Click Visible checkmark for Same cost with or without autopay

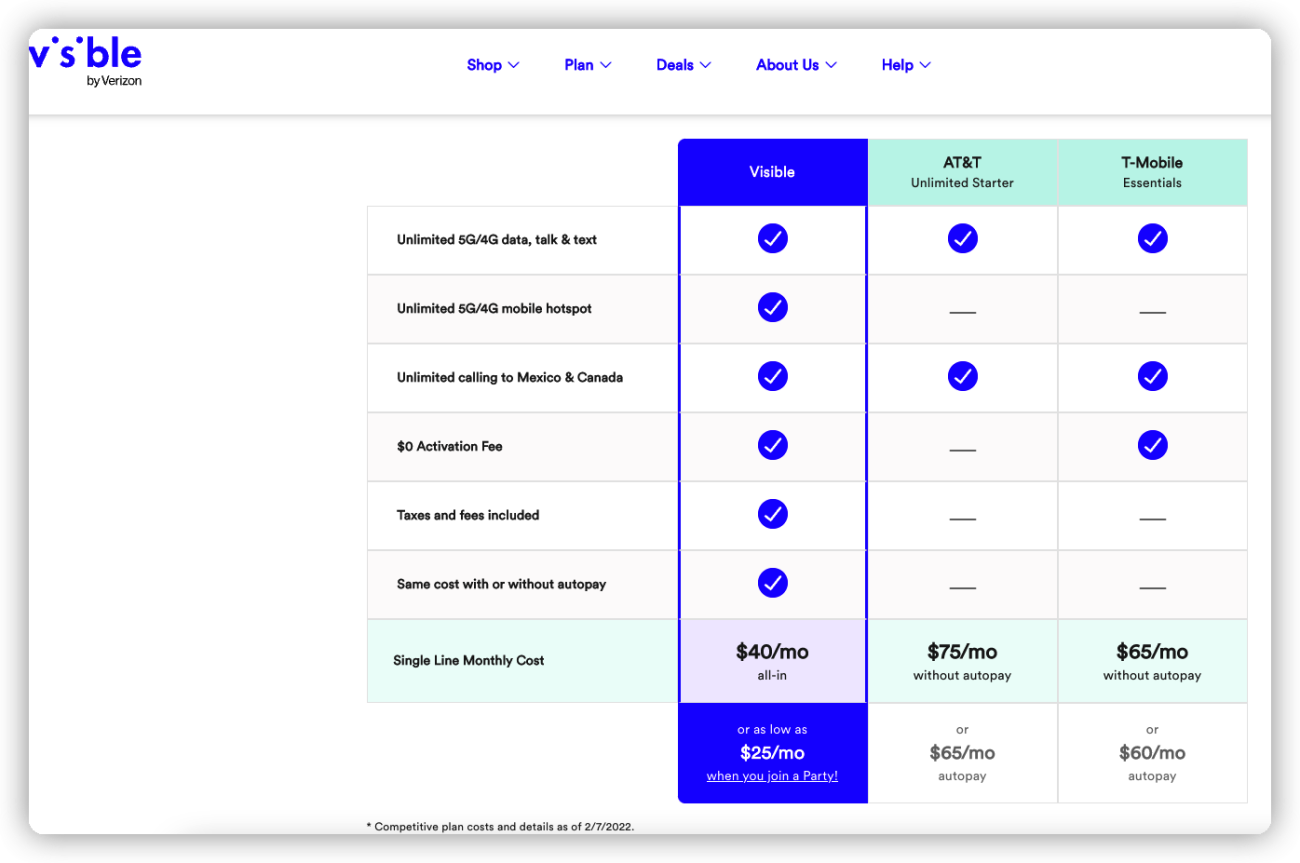(x=772, y=583)
